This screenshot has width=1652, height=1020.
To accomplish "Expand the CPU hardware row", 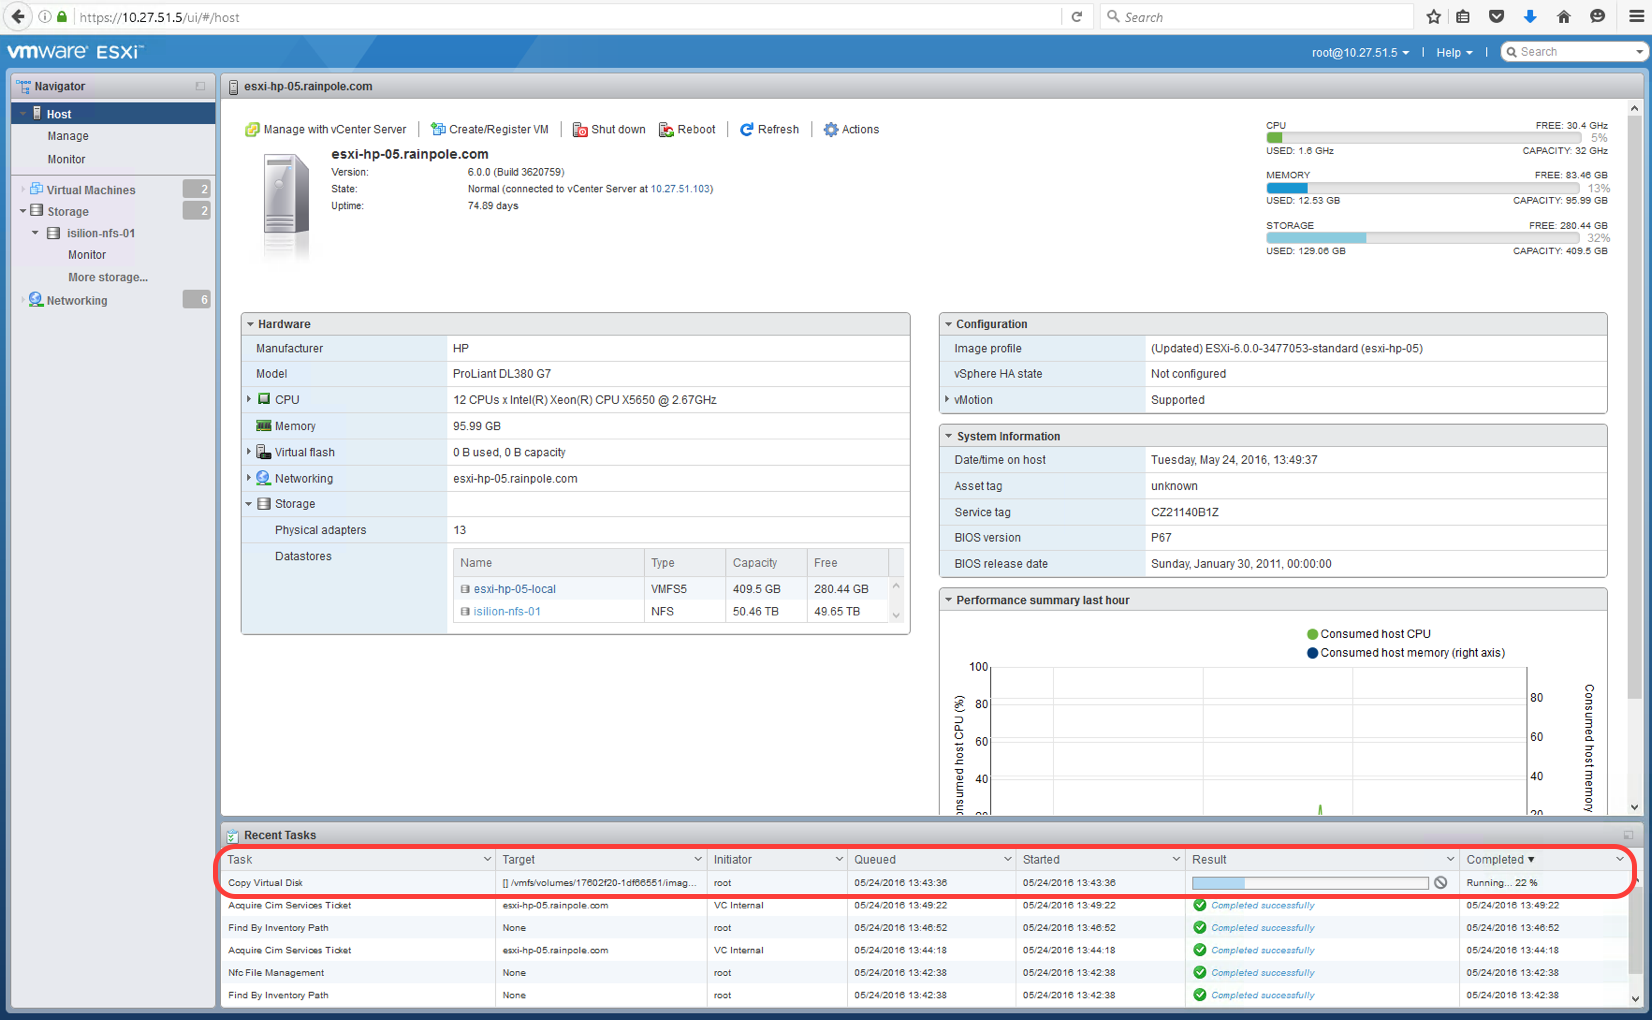I will (x=249, y=399).
